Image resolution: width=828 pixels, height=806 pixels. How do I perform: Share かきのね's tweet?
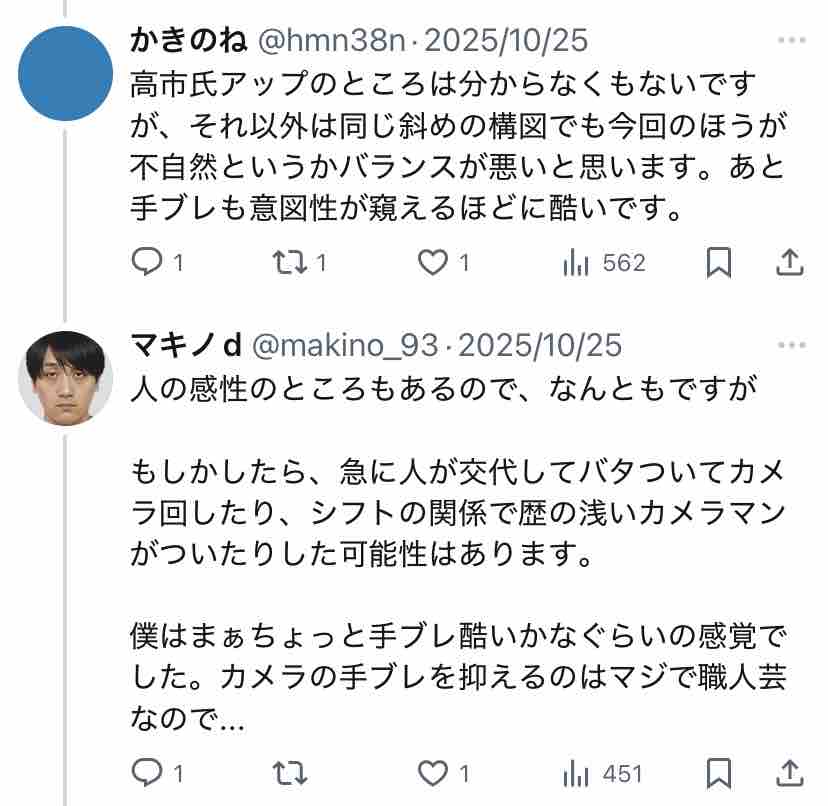tap(790, 263)
